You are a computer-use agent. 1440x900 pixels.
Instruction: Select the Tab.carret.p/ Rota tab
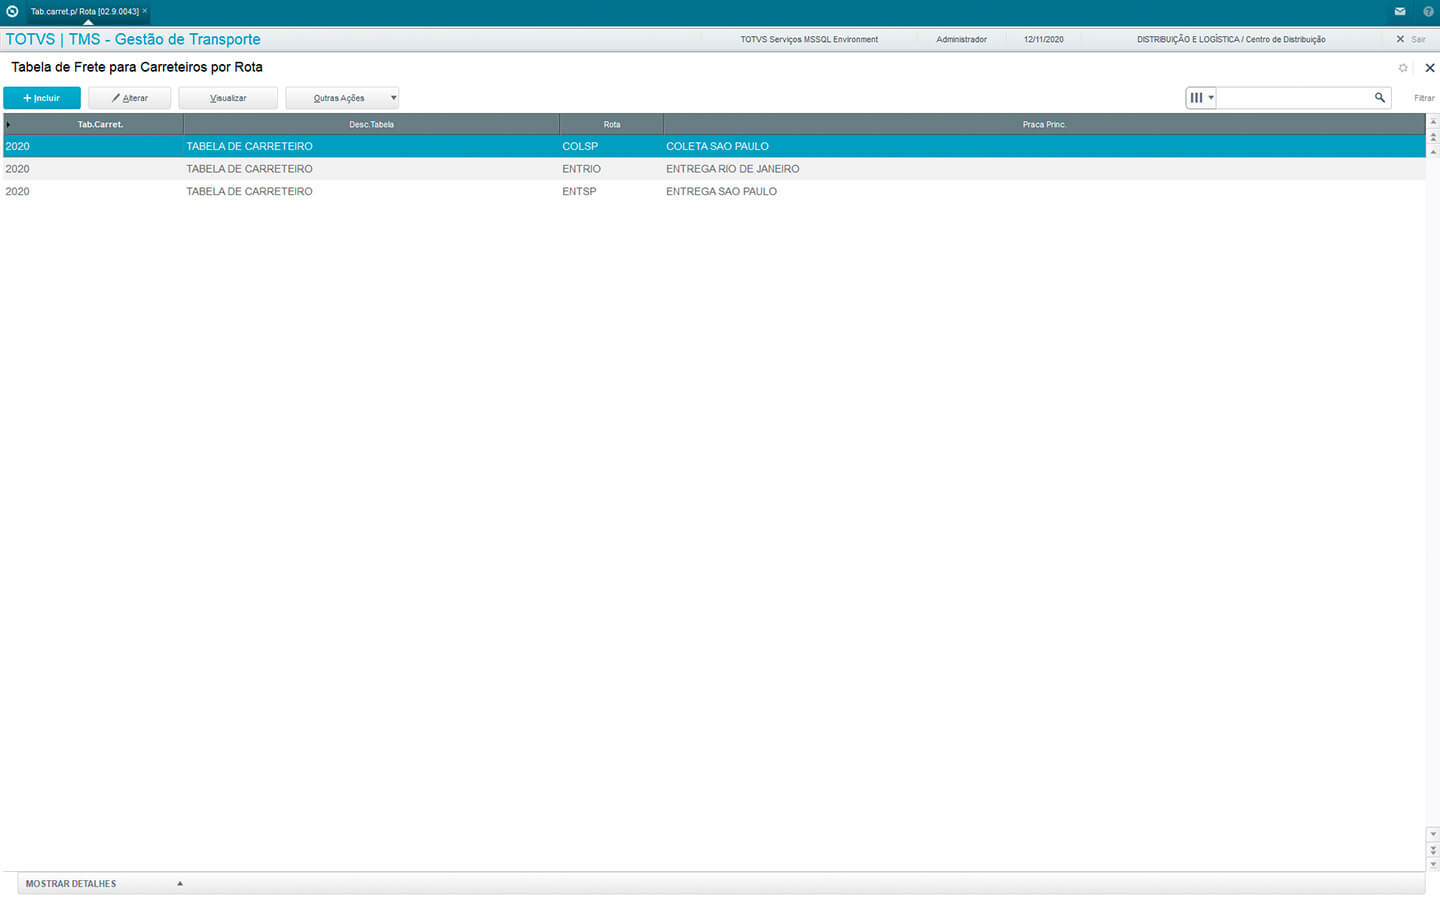84,12
